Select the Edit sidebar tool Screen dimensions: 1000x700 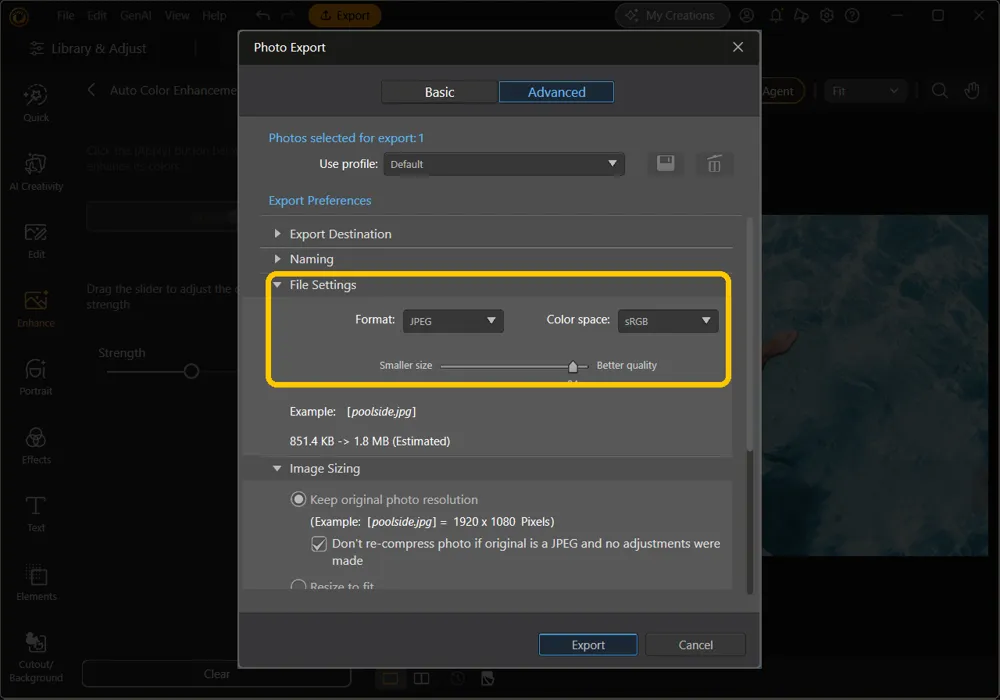36,240
